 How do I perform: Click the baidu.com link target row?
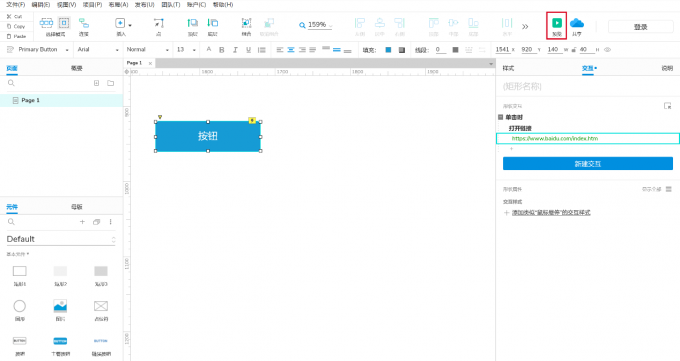click(588, 138)
